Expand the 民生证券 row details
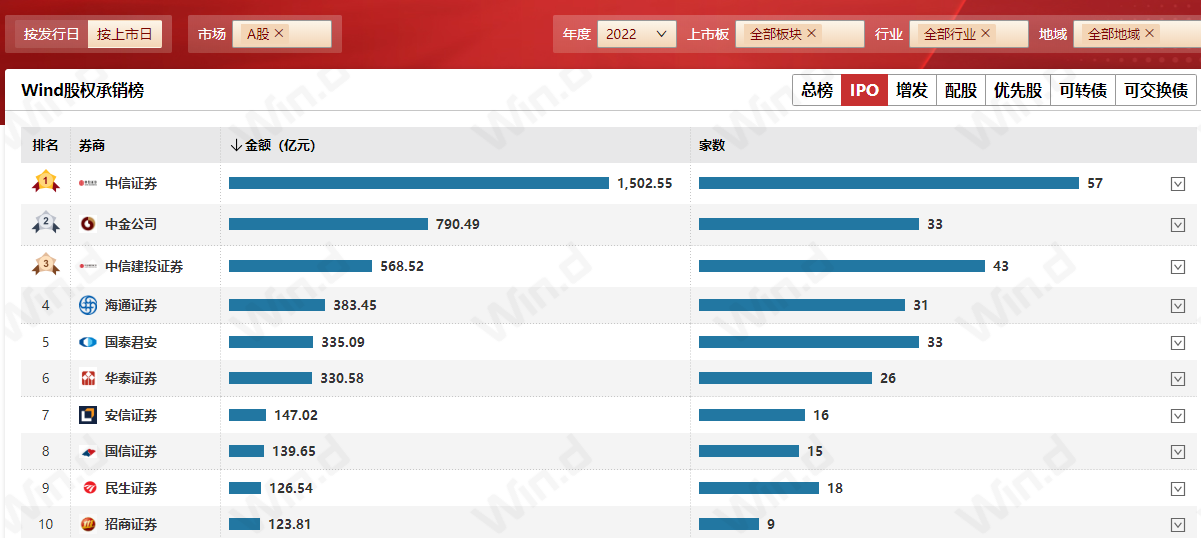The height and width of the screenshot is (538, 1201). 1178,489
